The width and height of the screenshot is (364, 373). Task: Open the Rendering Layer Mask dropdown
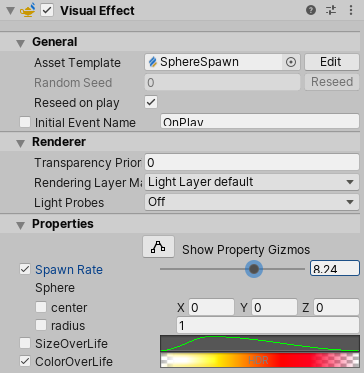point(252,182)
